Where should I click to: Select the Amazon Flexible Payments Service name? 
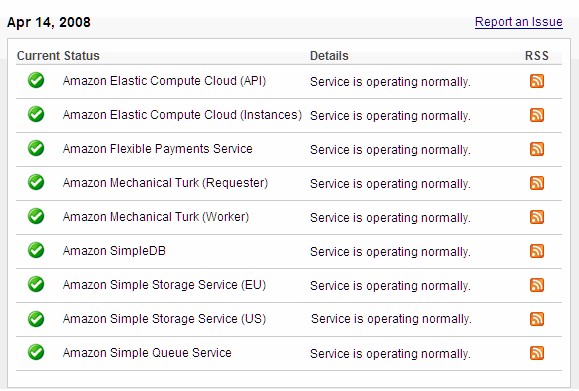click(158, 149)
